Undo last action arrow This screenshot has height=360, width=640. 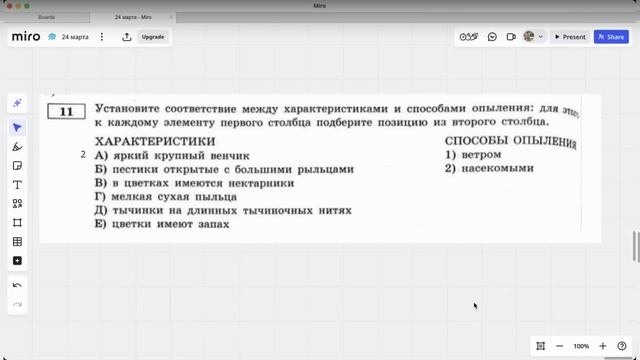(17, 285)
